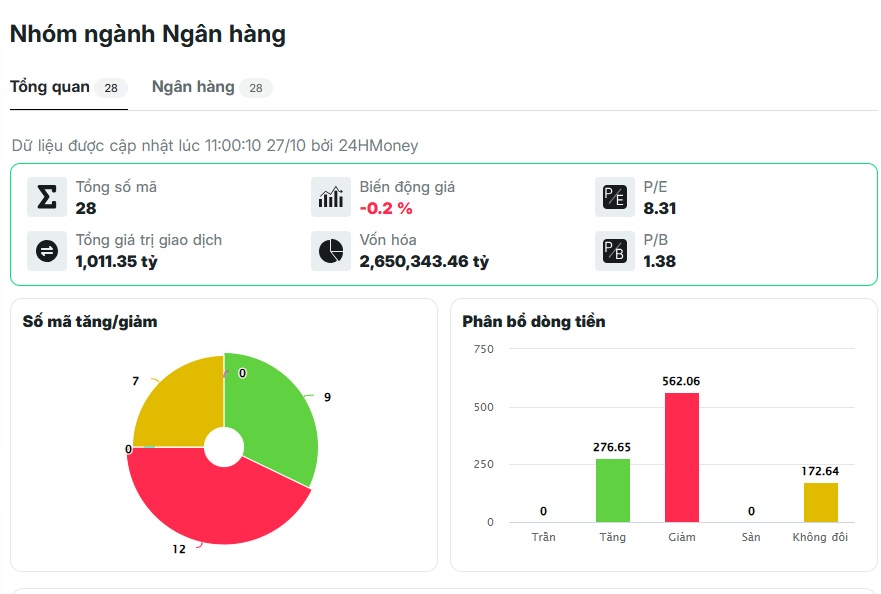Switch to the Tổng quan tab
881x594 pixels.
tap(69, 87)
